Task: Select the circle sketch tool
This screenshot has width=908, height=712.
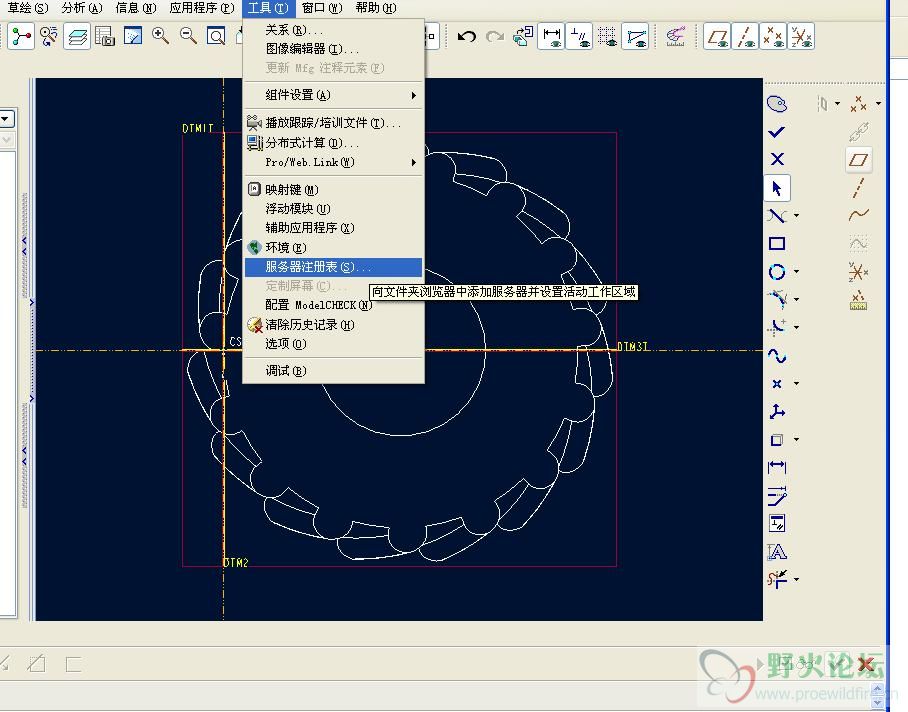Action: (777, 271)
